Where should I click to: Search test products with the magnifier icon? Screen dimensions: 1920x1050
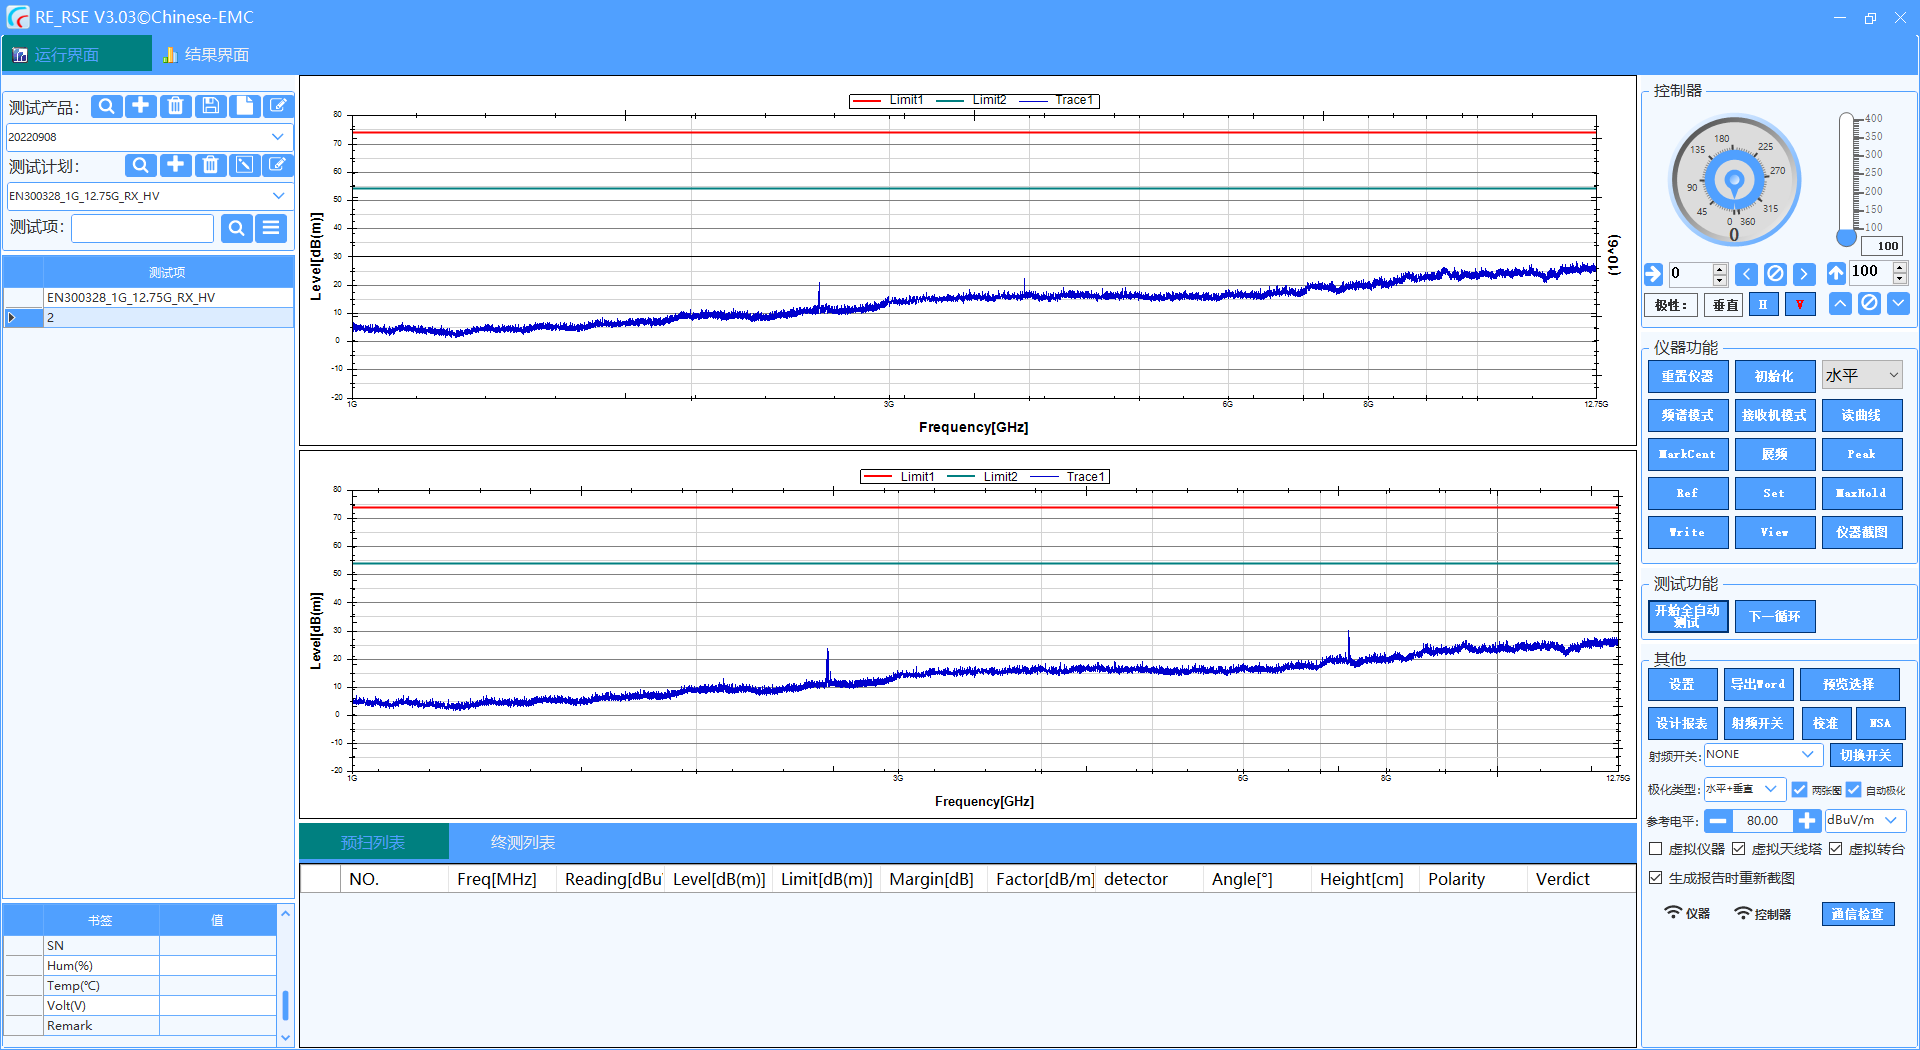(107, 106)
